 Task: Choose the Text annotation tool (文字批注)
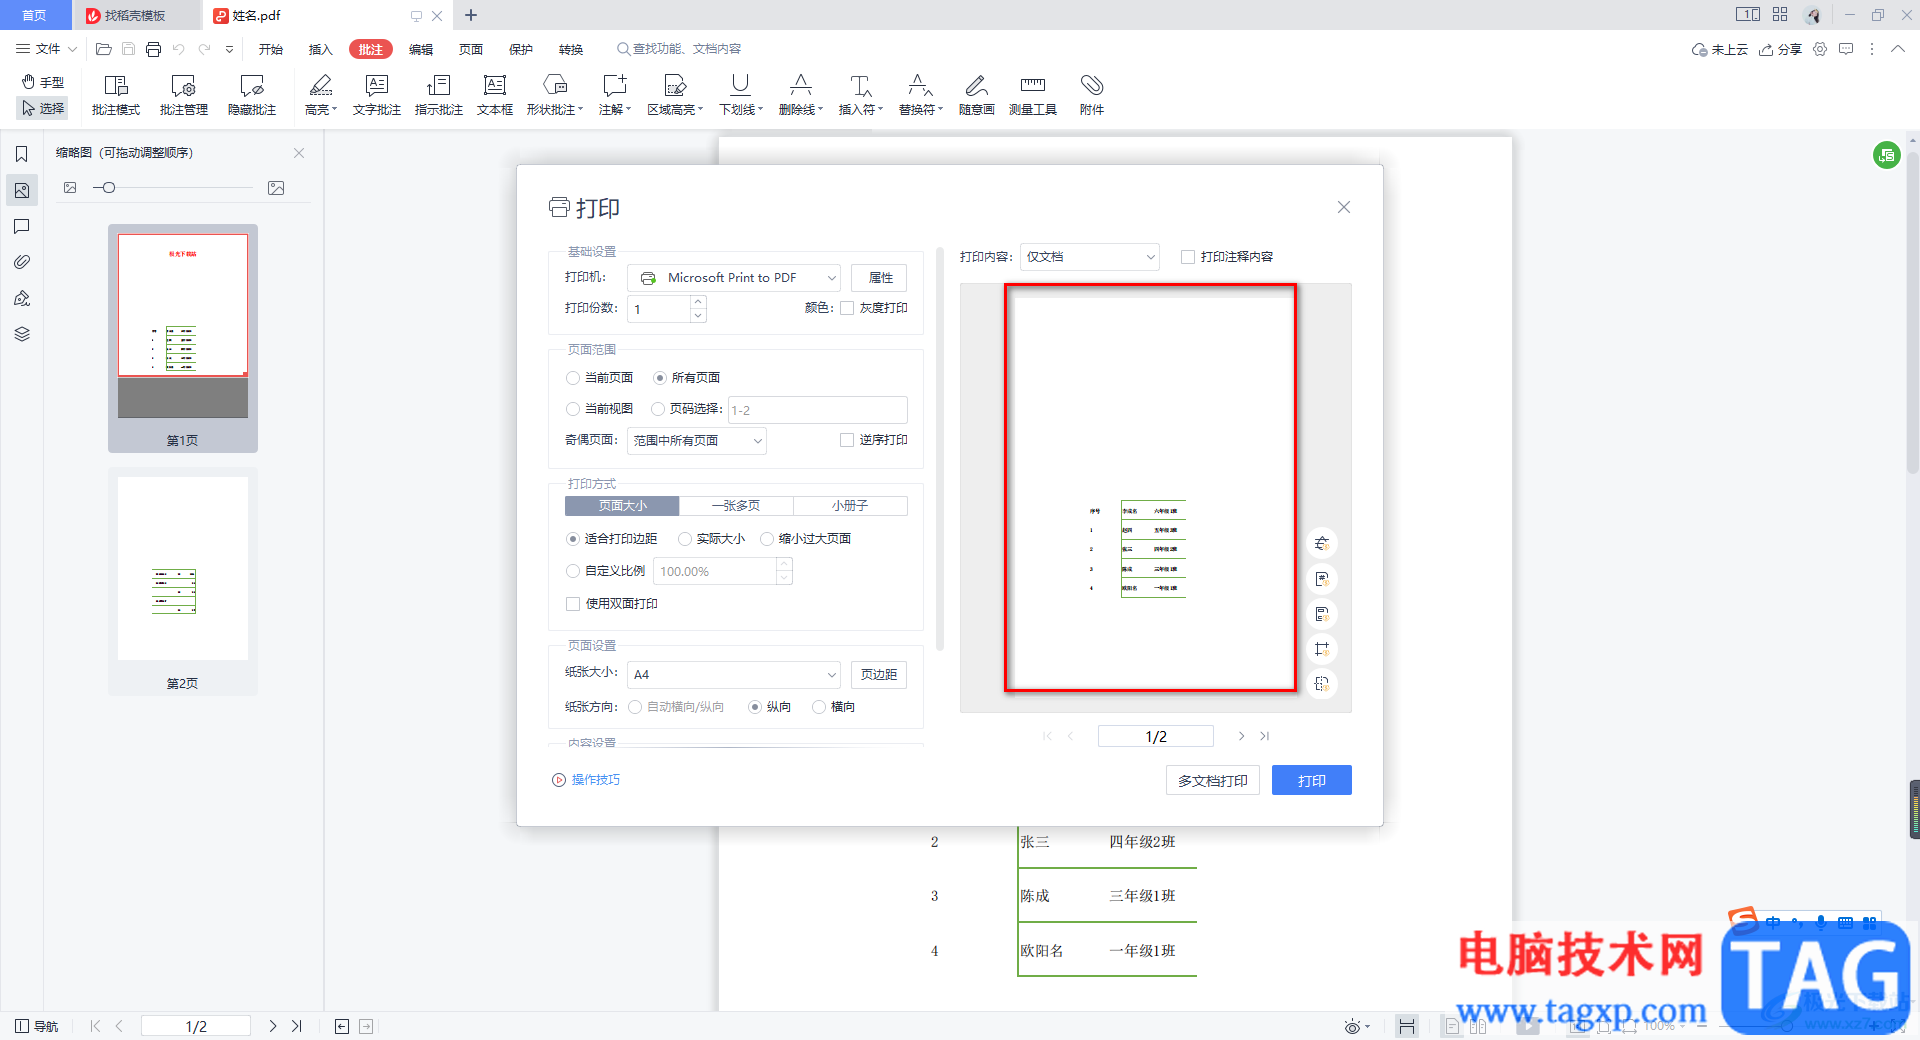coord(377,95)
